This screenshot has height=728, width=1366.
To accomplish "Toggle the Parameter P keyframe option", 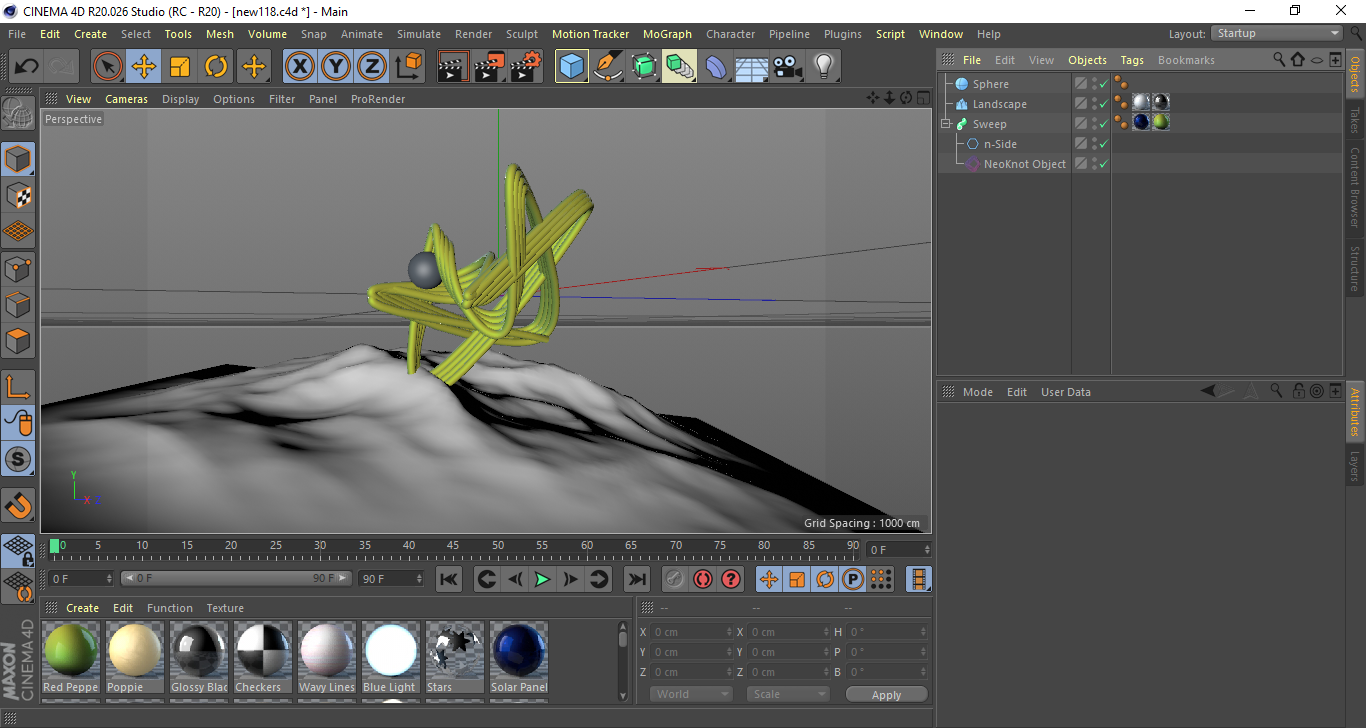I will pyautogui.click(x=853, y=579).
